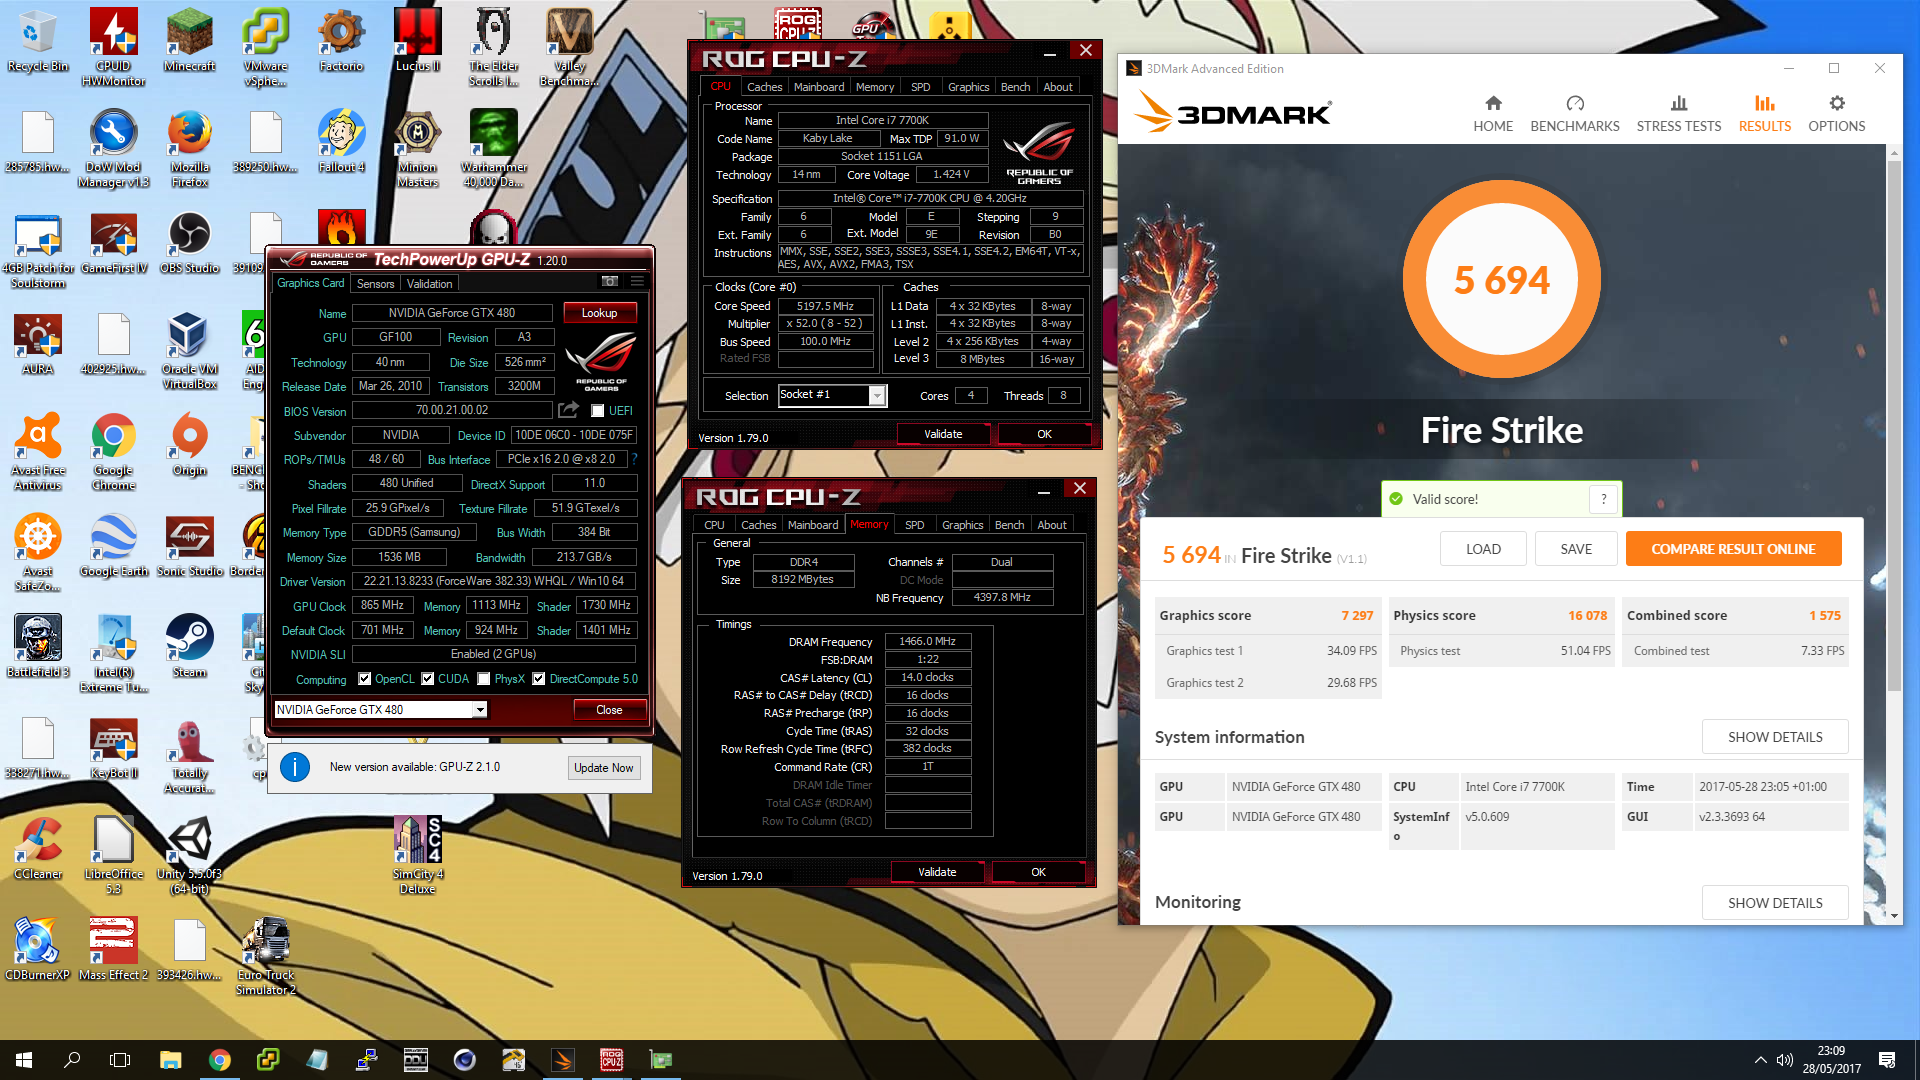
Task: Launch Steam from the desktop
Action: coord(190,646)
